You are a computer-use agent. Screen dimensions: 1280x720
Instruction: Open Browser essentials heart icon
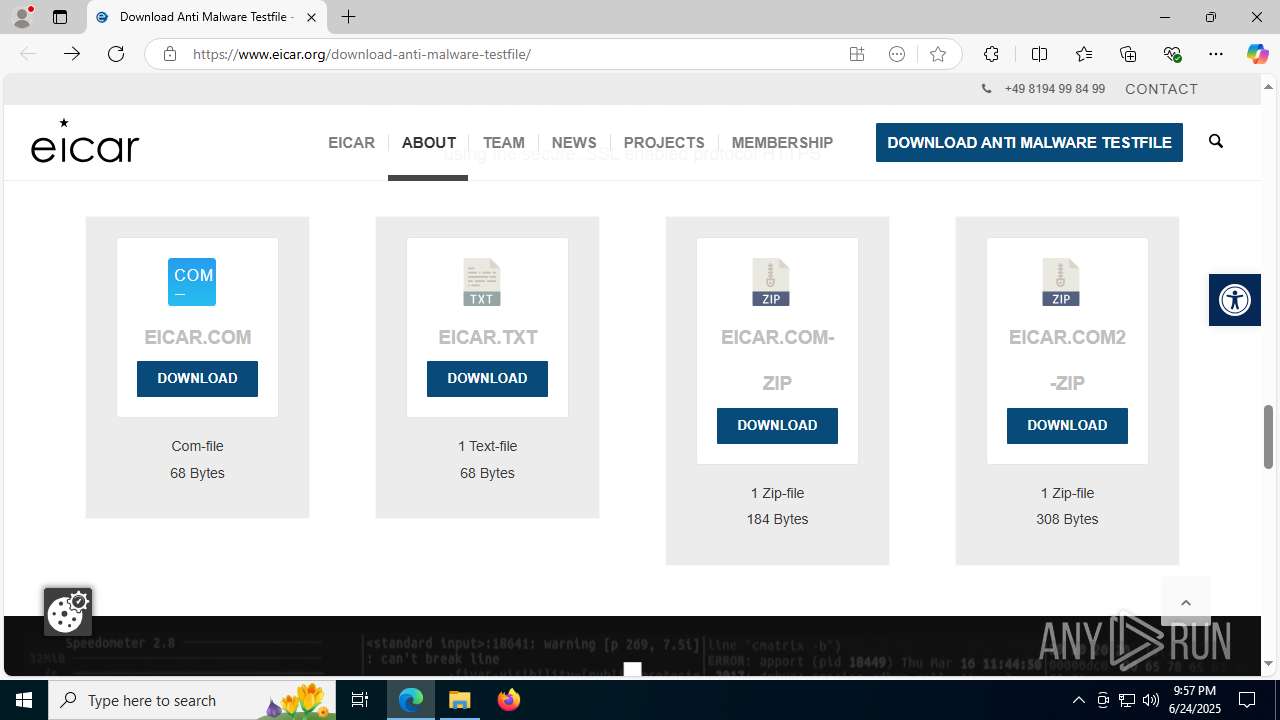[x=1172, y=54]
